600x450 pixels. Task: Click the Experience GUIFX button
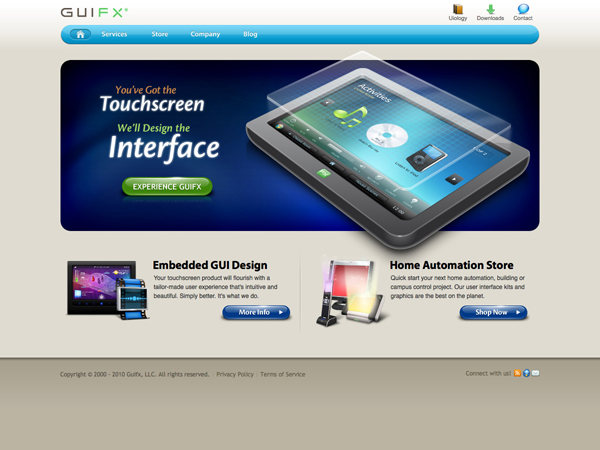coord(167,186)
